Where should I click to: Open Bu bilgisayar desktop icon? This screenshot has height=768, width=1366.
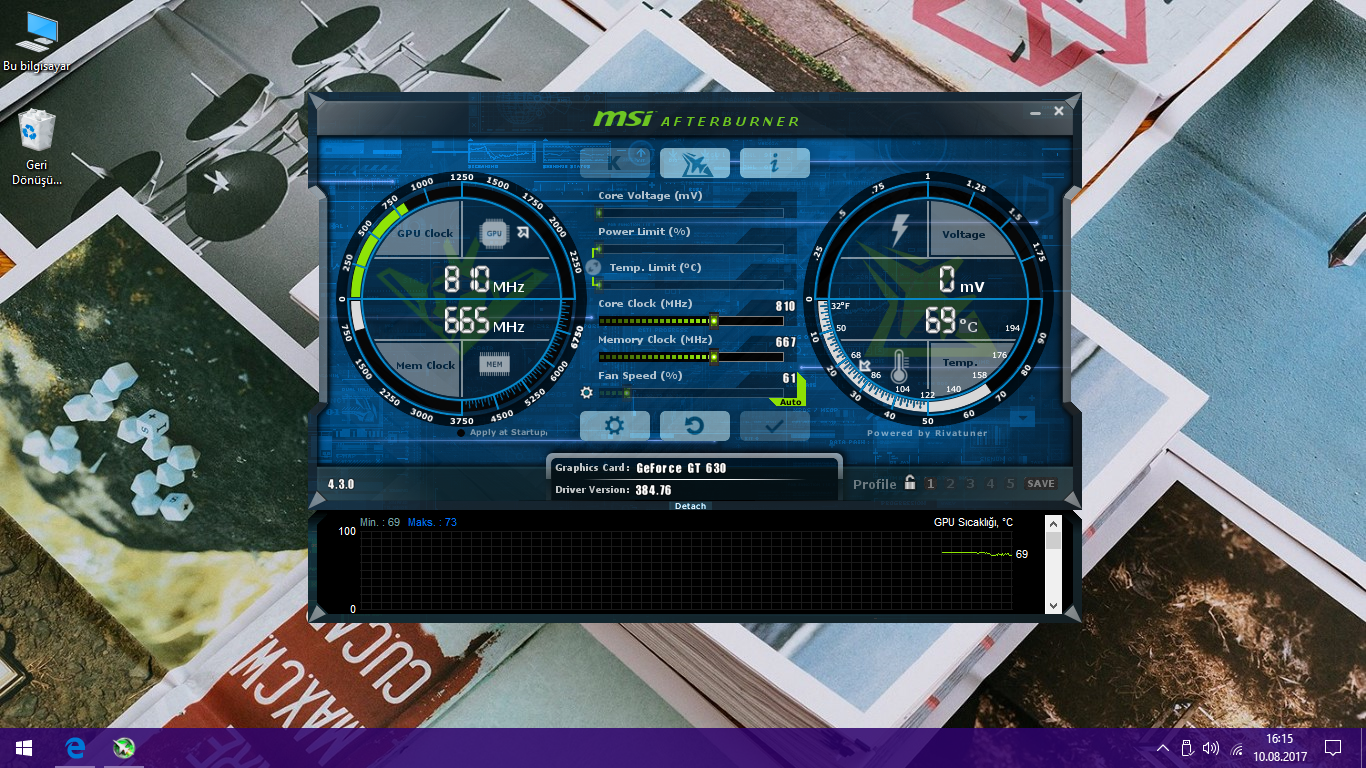point(38,44)
